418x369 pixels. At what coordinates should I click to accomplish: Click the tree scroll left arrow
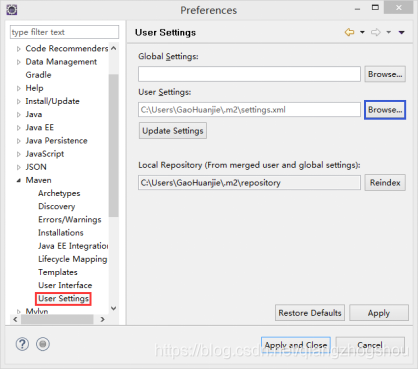coord(15,319)
